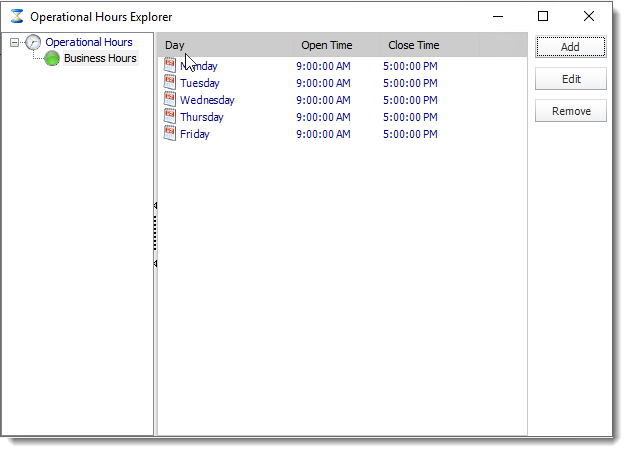Image resolution: width=628 pixels, height=453 pixels.
Task: Sort by the Day column header
Action: [x=175, y=45]
